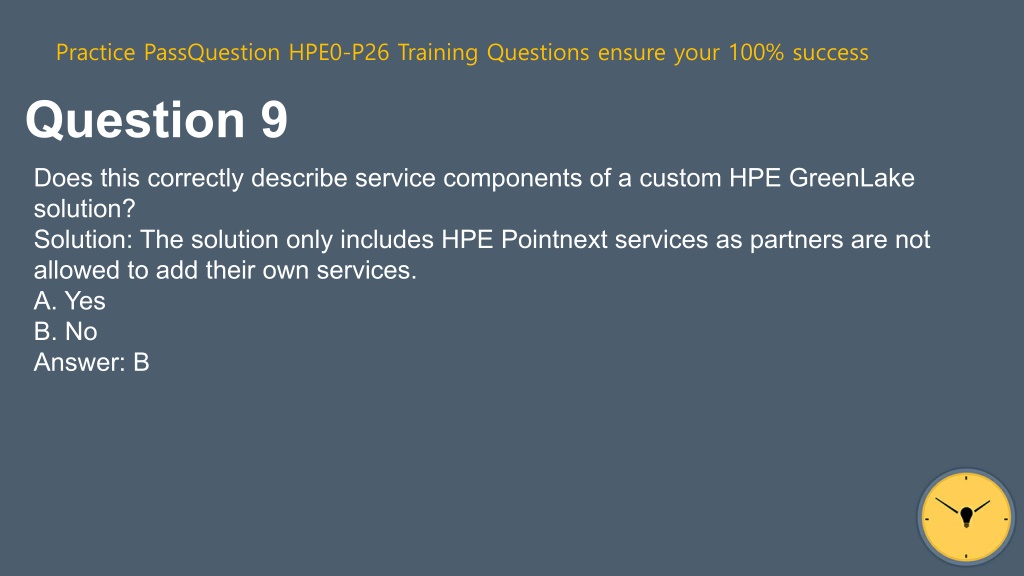Click the Question 9 heading
Viewport: 1024px width, 576px height.
157,120
